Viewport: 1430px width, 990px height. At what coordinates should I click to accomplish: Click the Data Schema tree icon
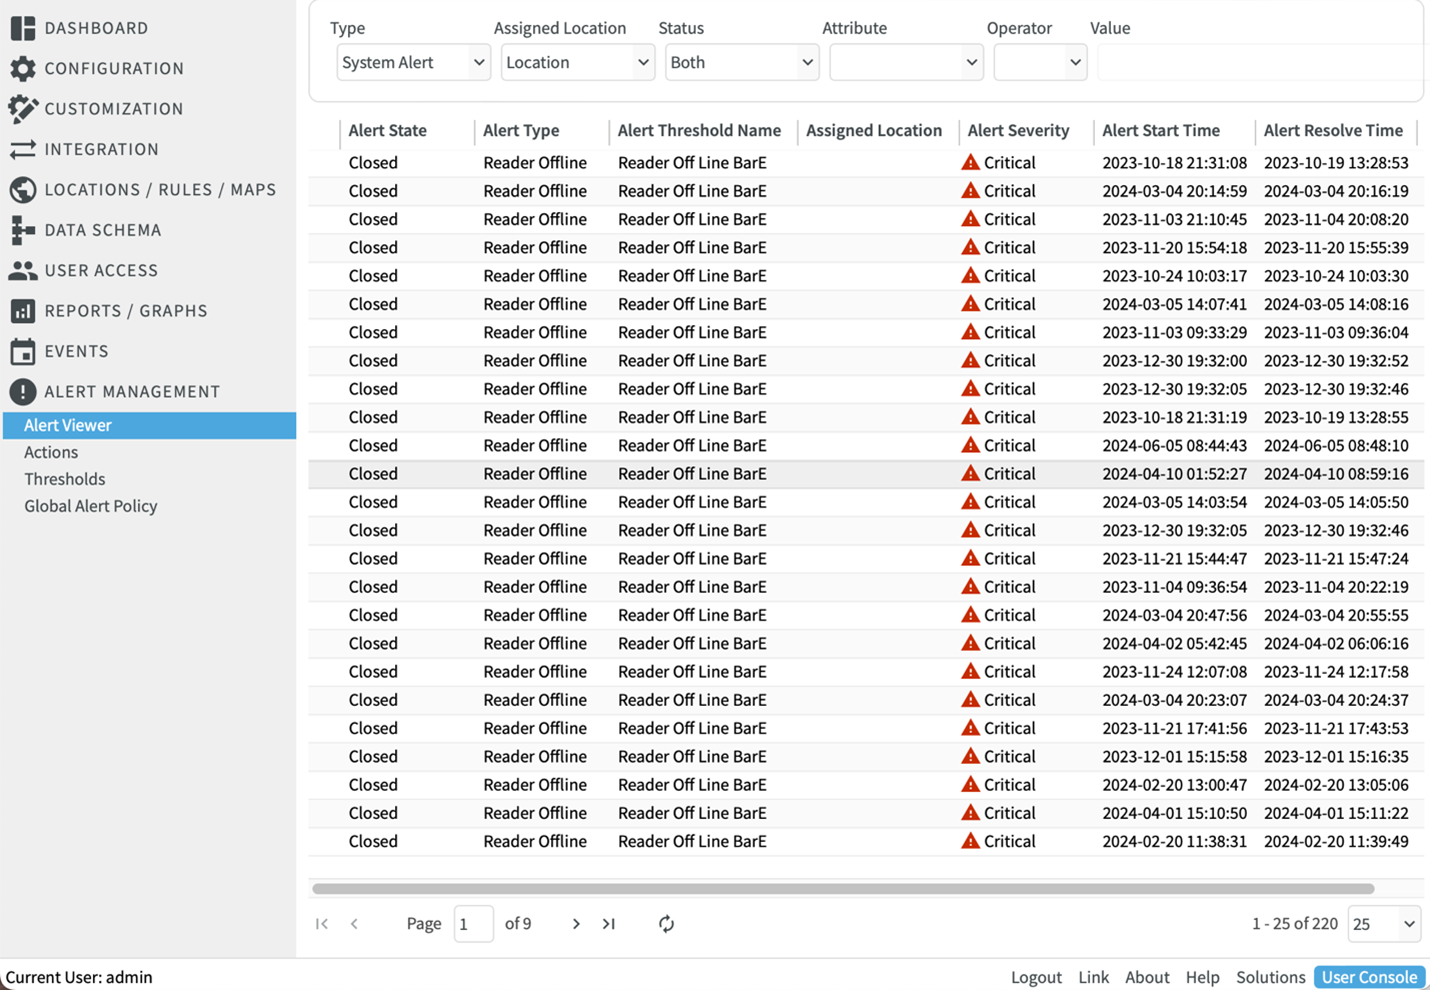[23, 230]
